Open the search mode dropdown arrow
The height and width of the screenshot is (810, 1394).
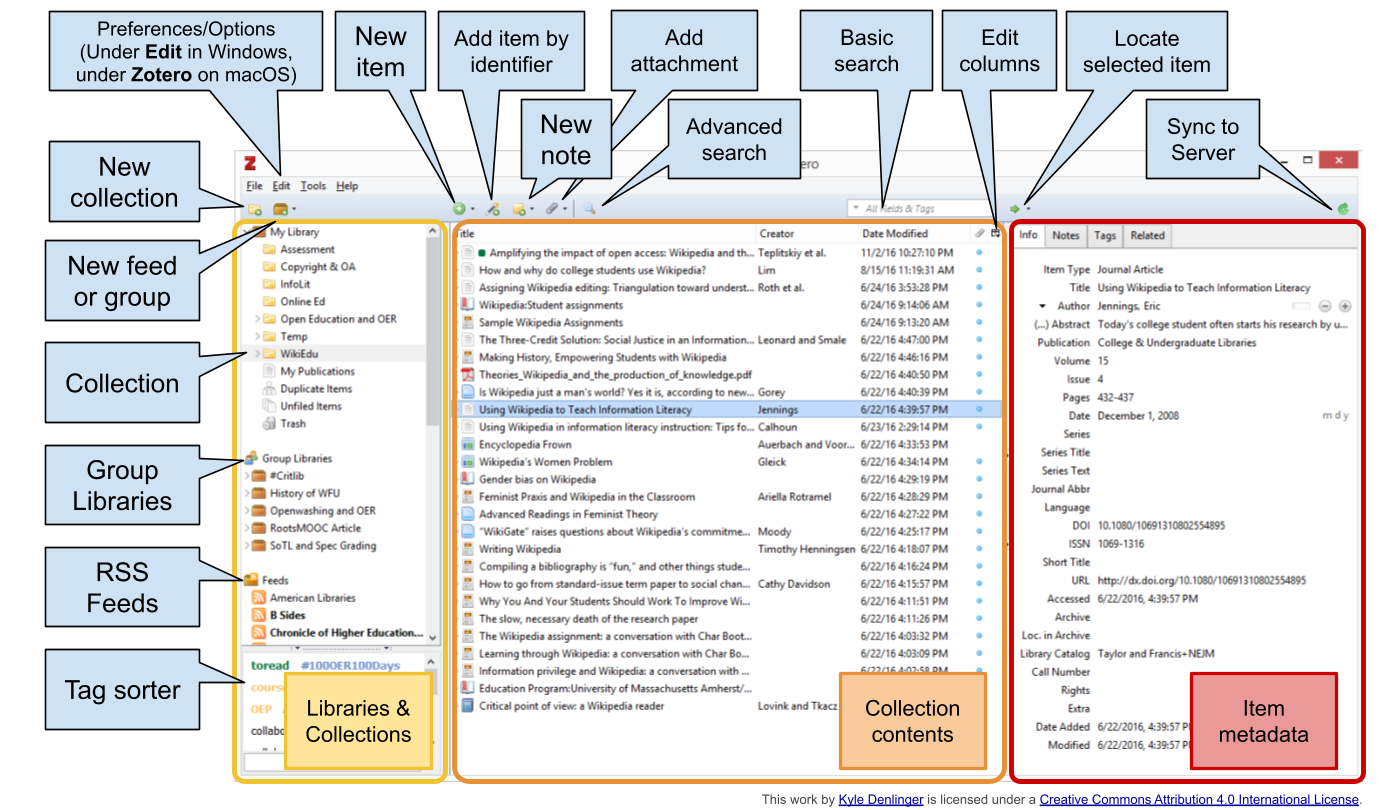(856, 209)
